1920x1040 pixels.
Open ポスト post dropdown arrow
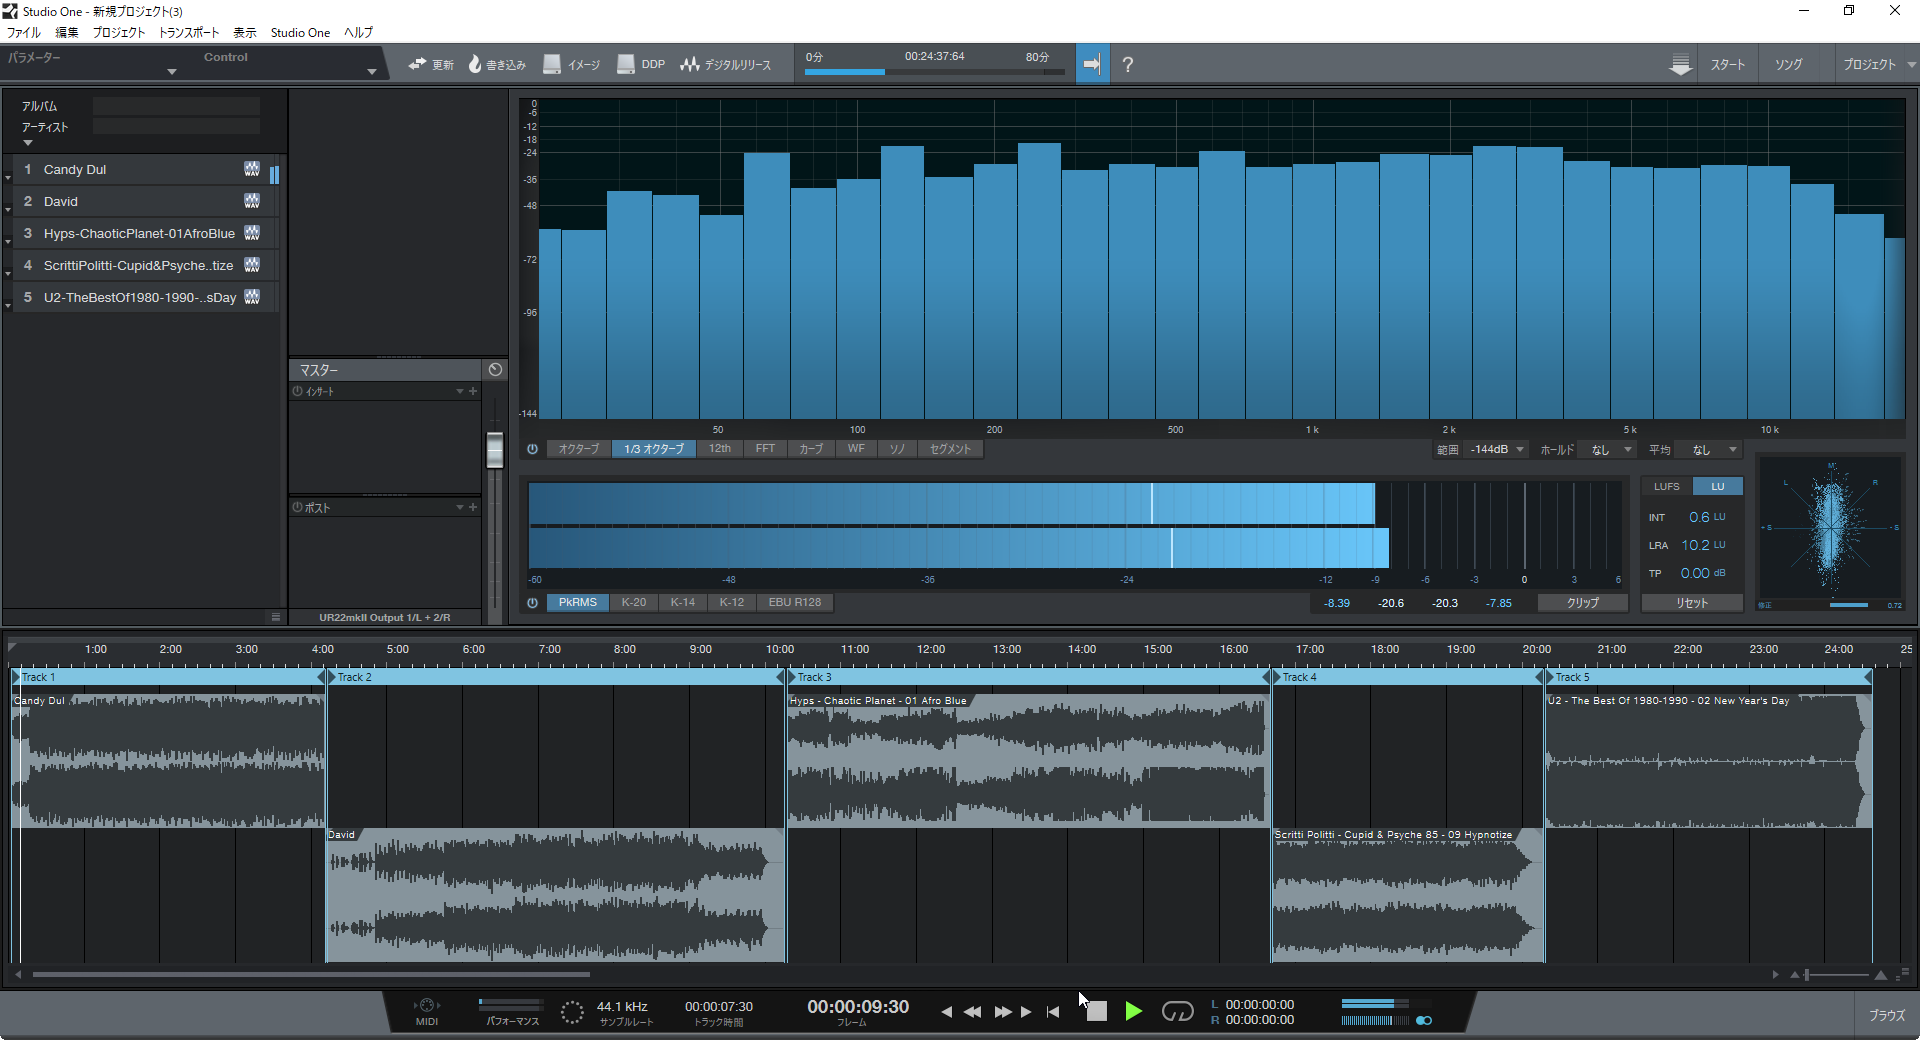tap(460, 508)
